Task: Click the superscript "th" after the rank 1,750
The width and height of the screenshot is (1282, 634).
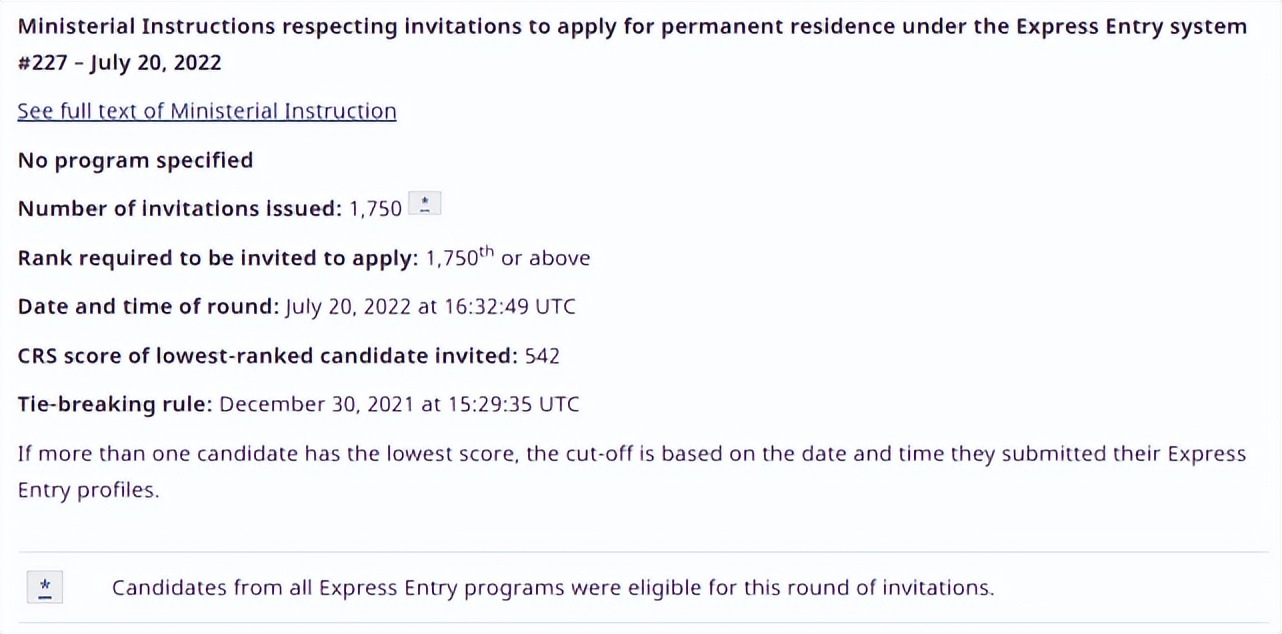Action: 486,252
